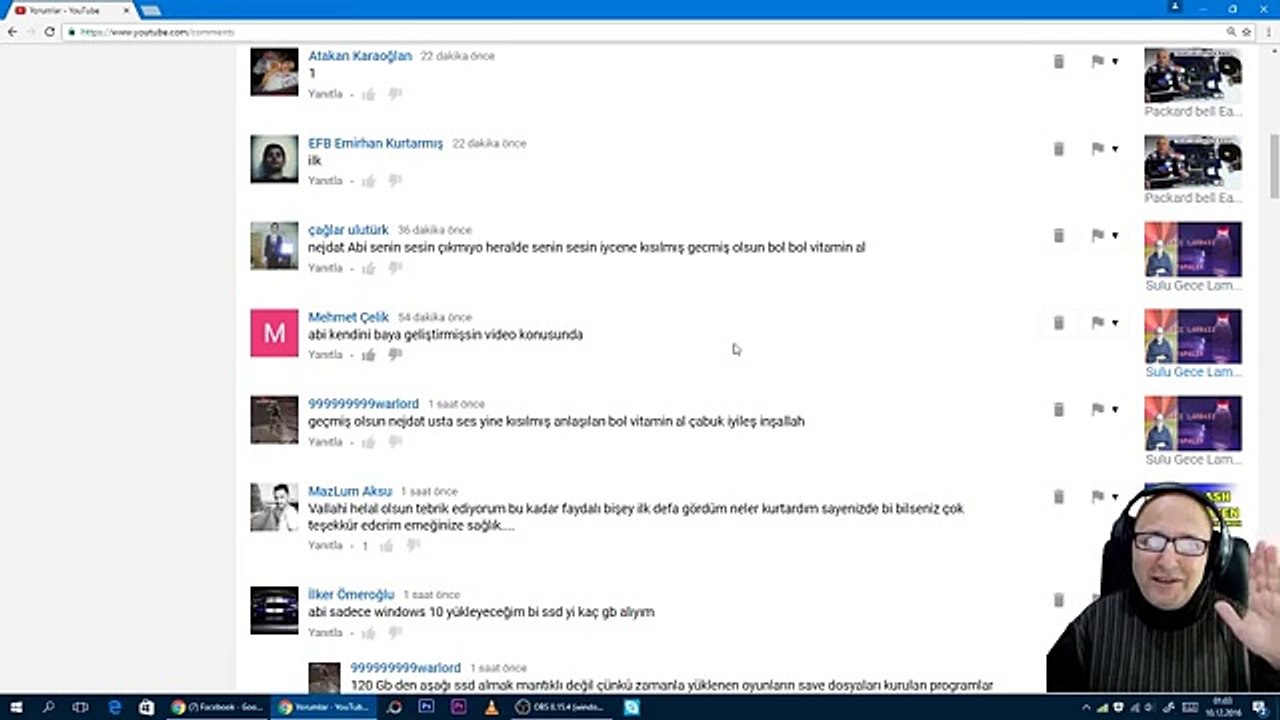Bookmark this page with star icon

[1247, 32]
